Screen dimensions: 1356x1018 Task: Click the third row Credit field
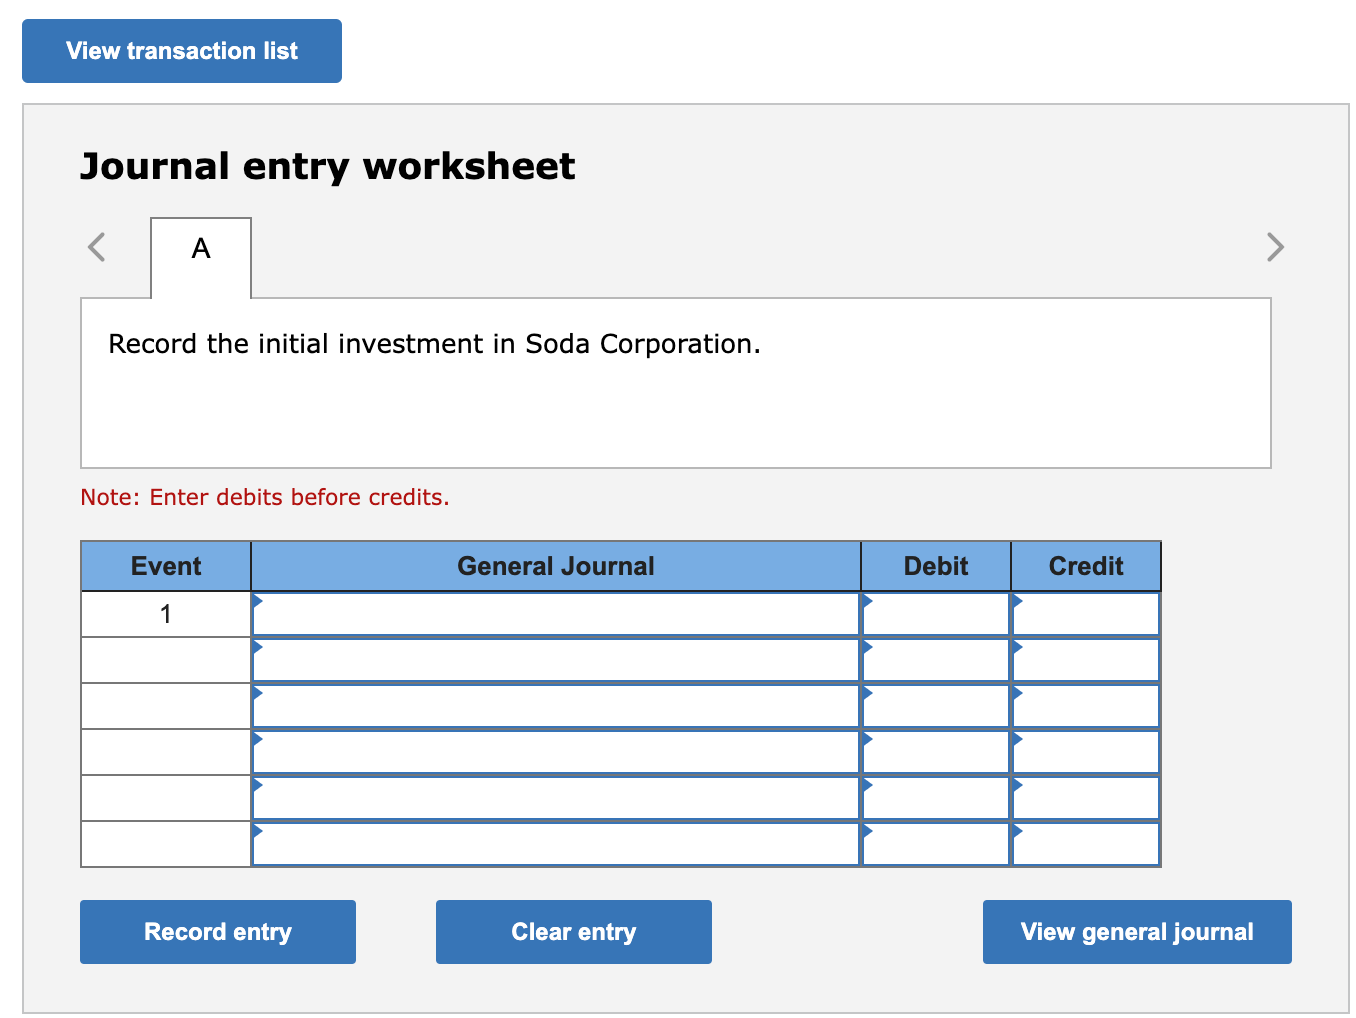1086,706
